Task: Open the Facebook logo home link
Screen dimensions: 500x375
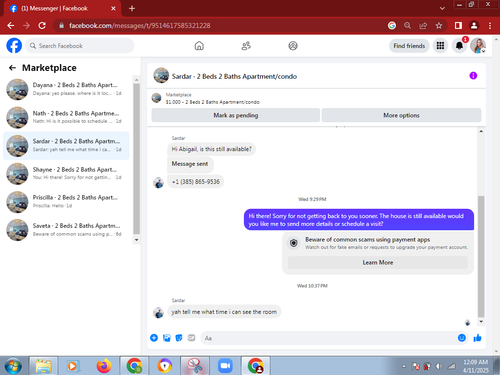Action: (14, 46)
